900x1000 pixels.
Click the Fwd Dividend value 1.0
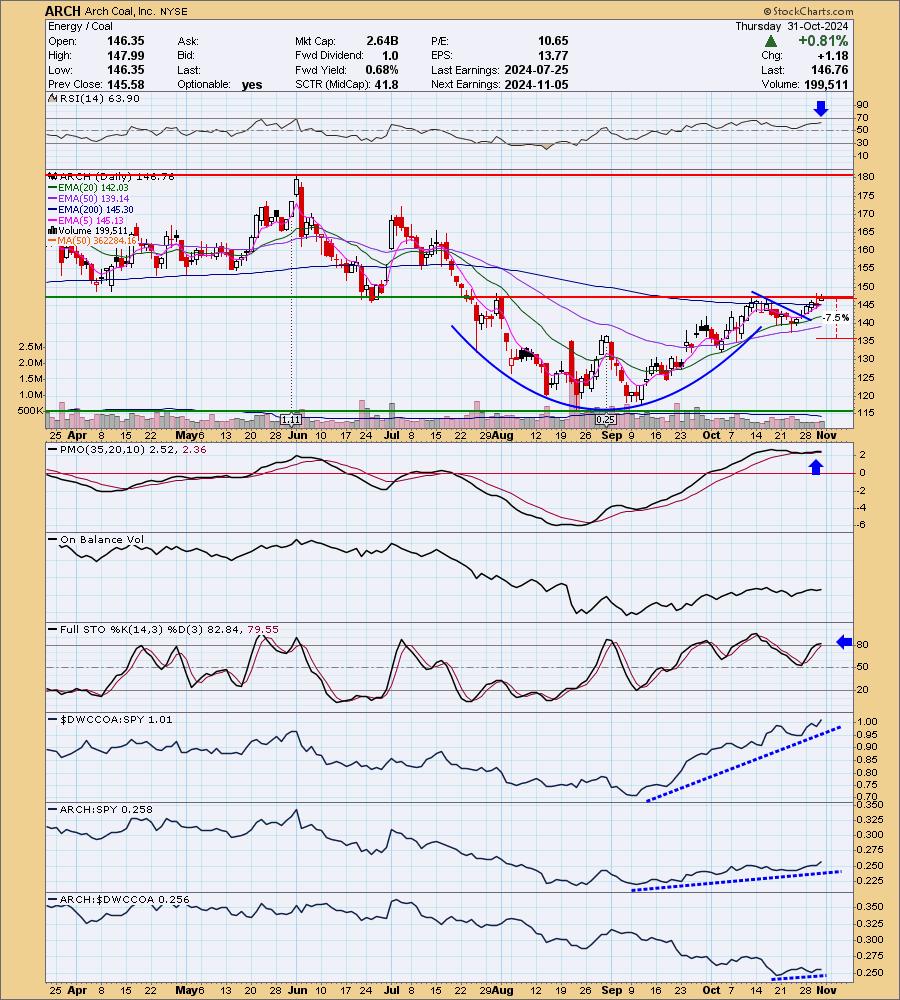390,55
